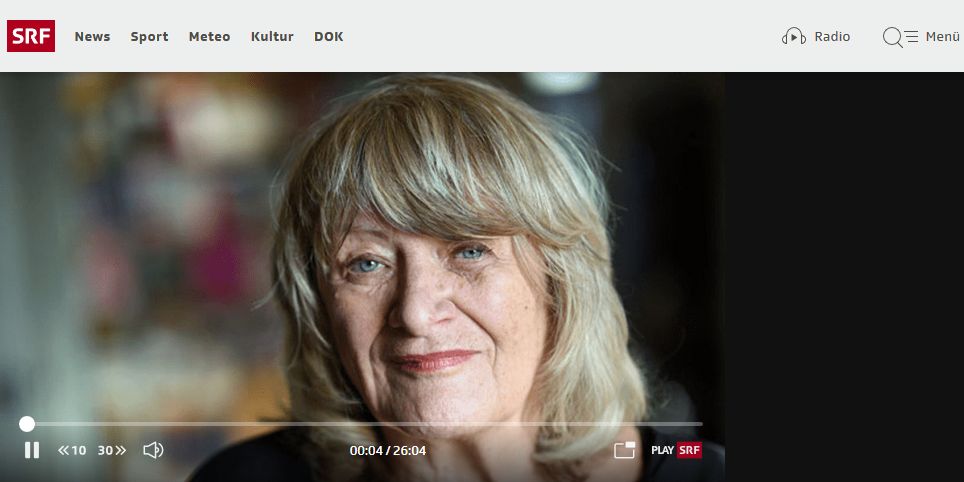Expand the hamburger menu lines icon

pos(912,37)
